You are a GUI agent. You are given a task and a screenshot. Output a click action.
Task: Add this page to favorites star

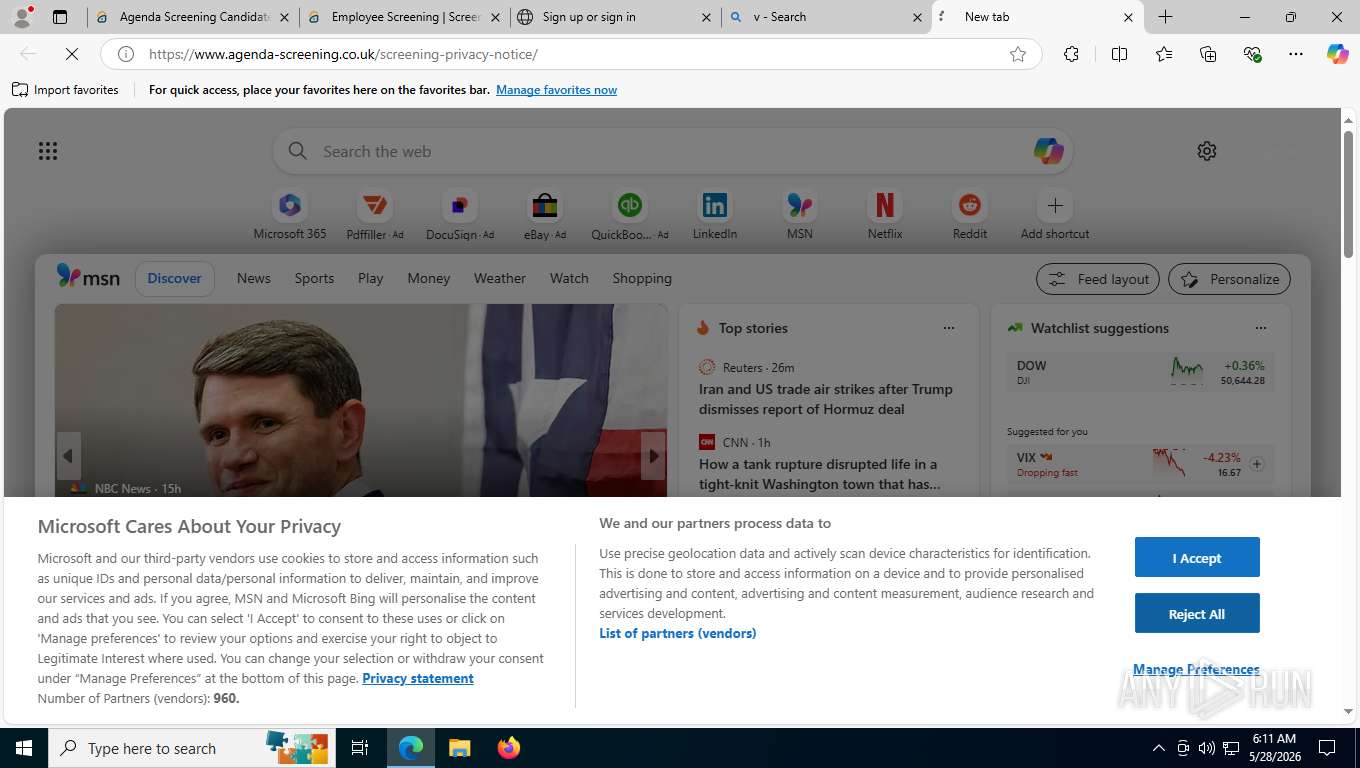(1018, 54)
